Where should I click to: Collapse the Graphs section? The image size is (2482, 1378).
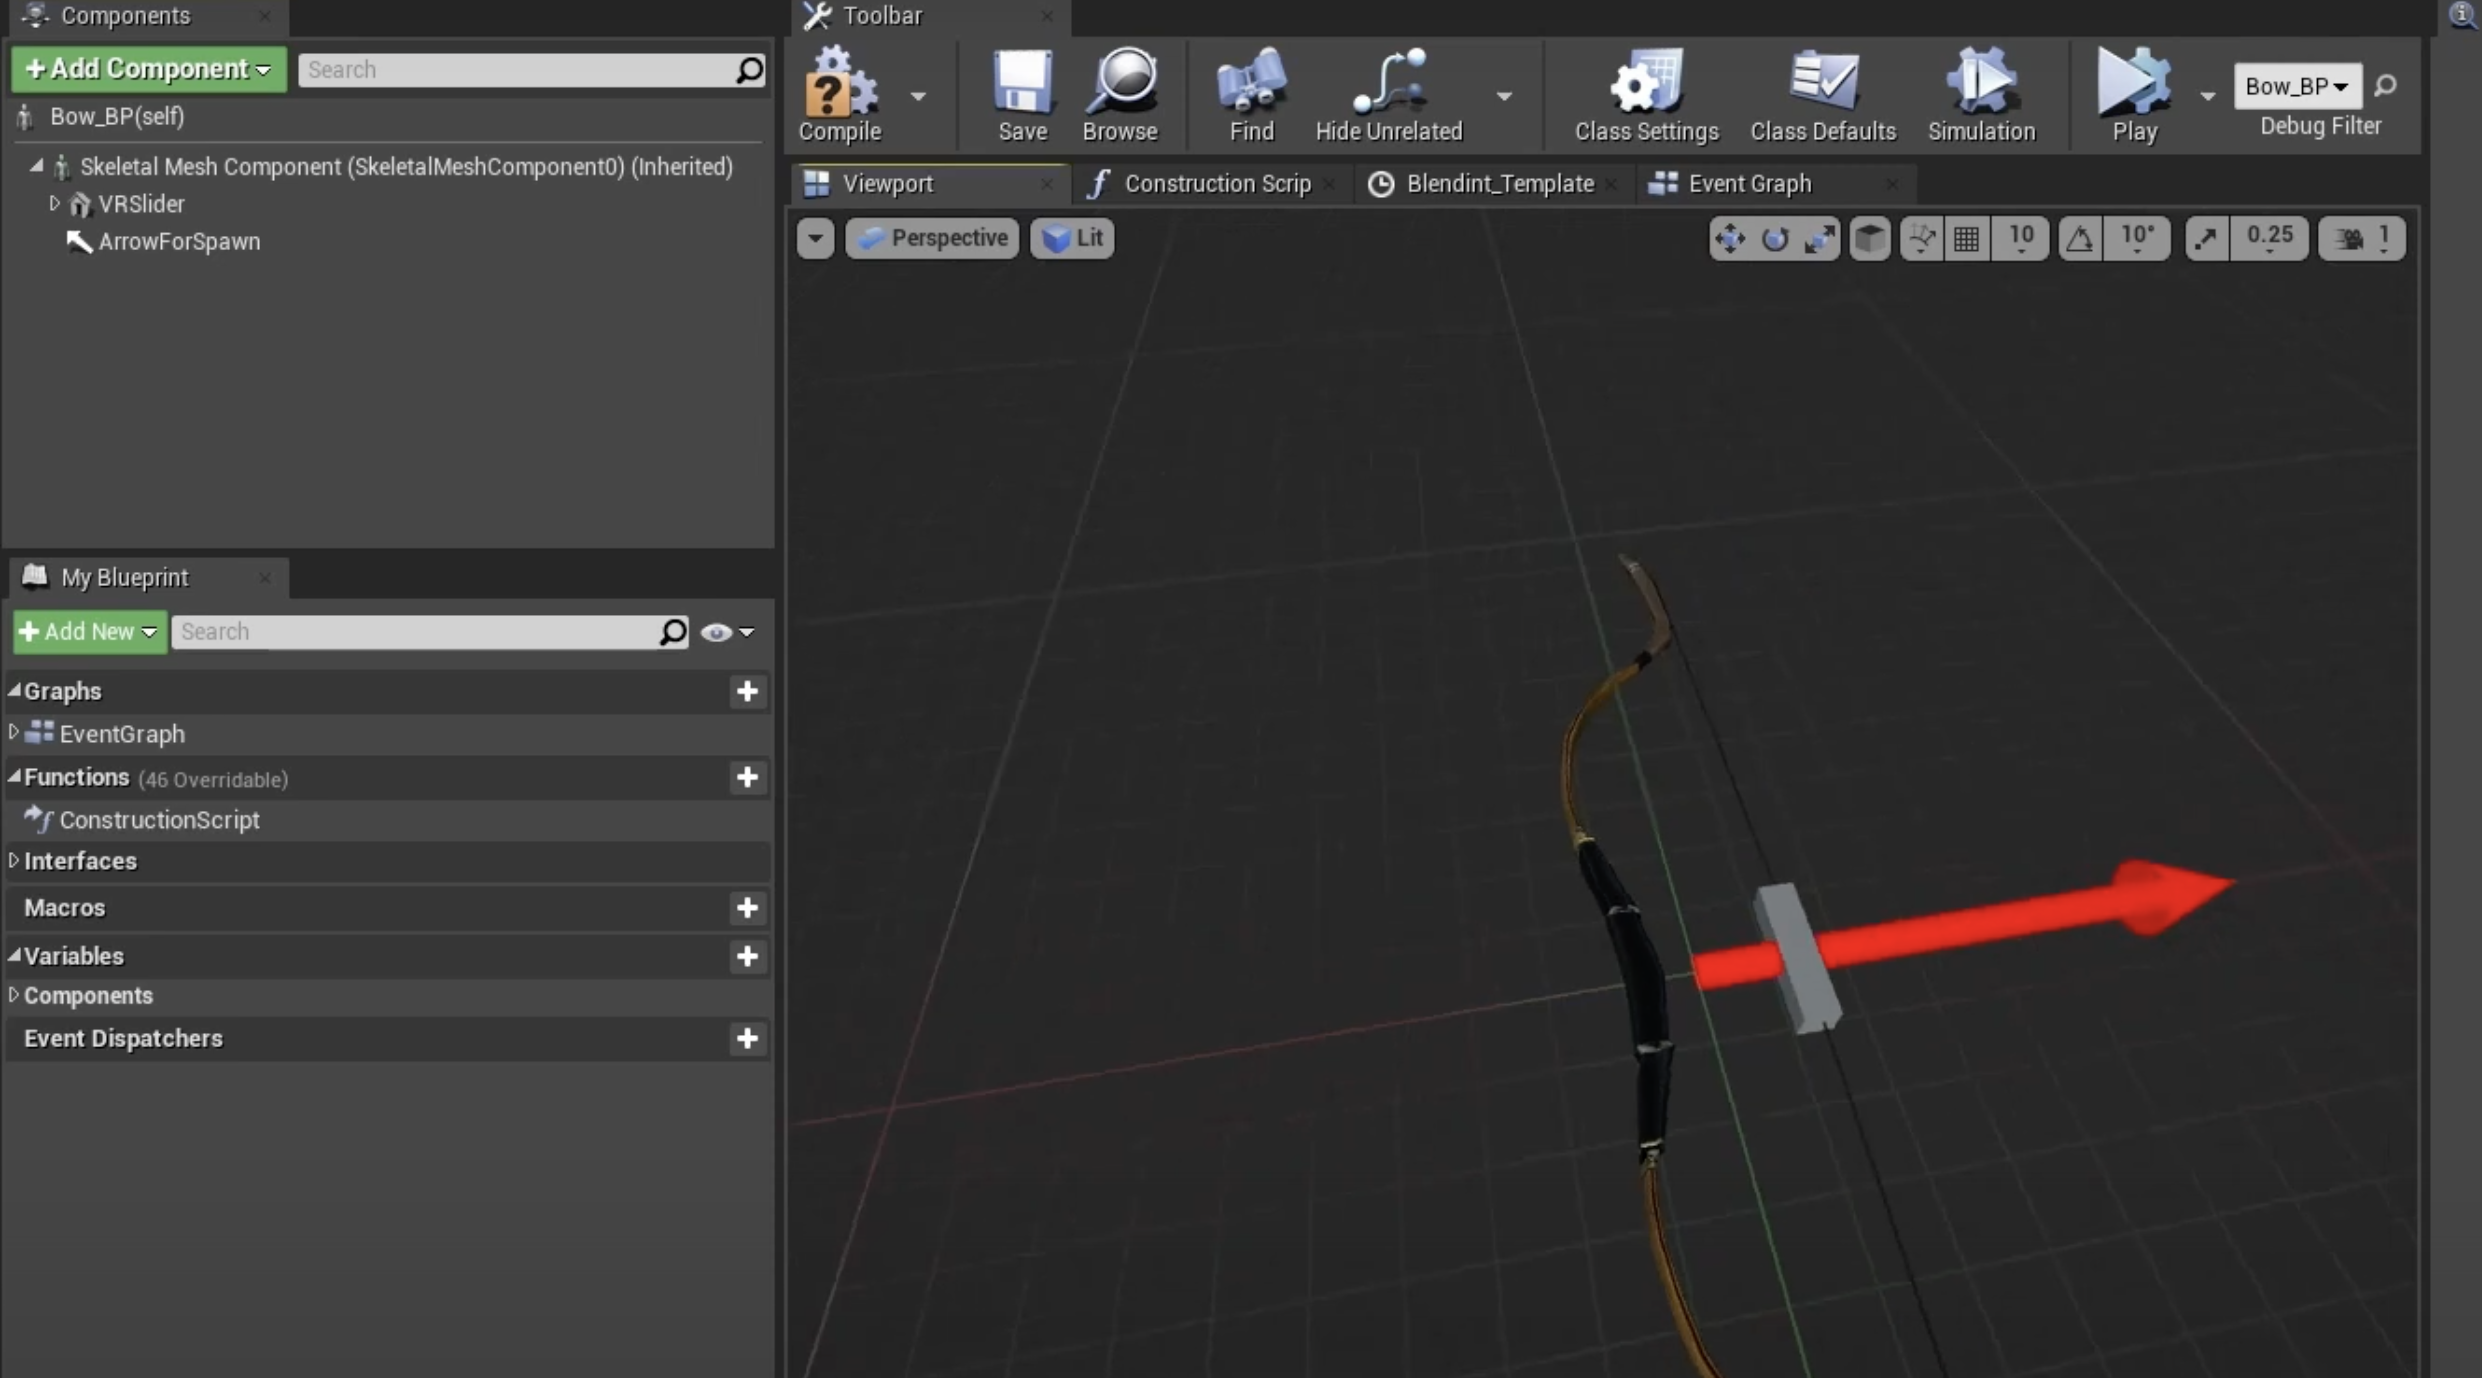(x=14, y=690)
